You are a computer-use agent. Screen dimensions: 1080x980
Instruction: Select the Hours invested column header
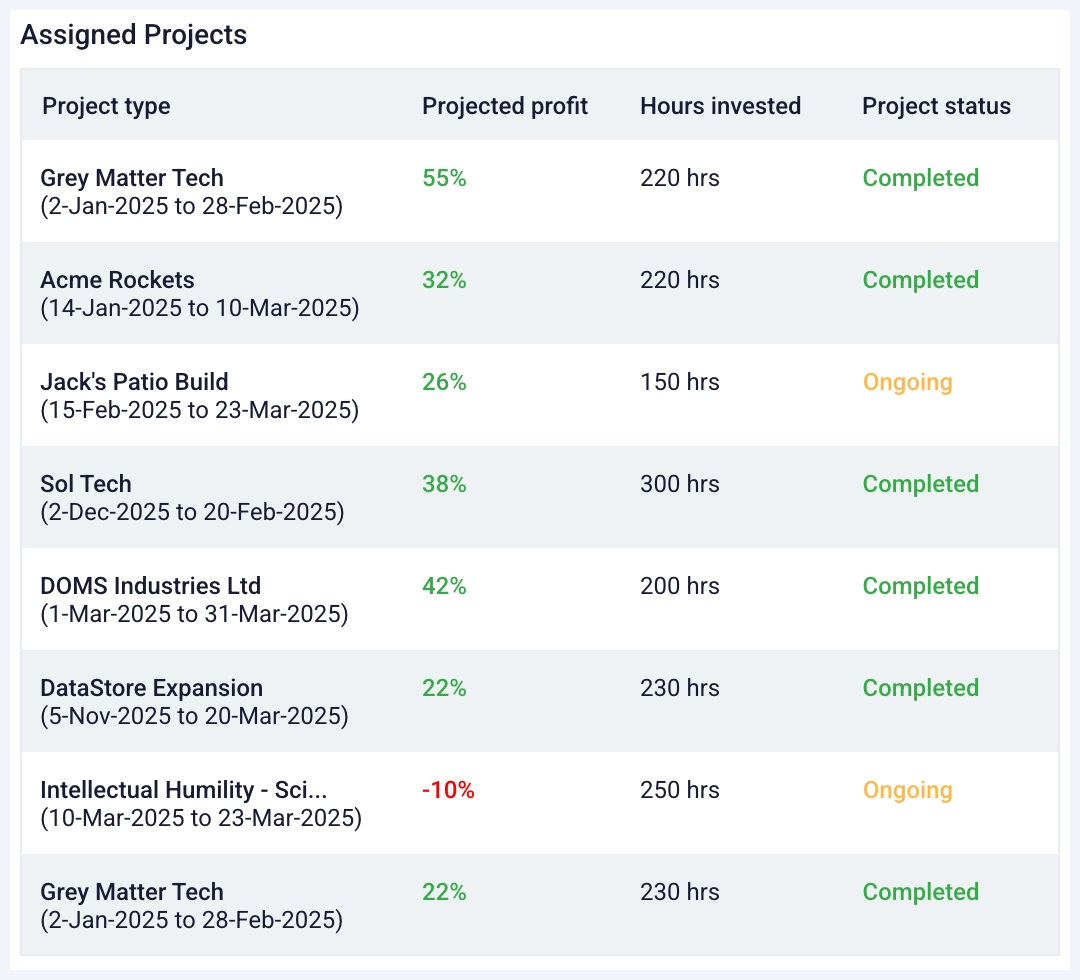[x=720, y=105]
